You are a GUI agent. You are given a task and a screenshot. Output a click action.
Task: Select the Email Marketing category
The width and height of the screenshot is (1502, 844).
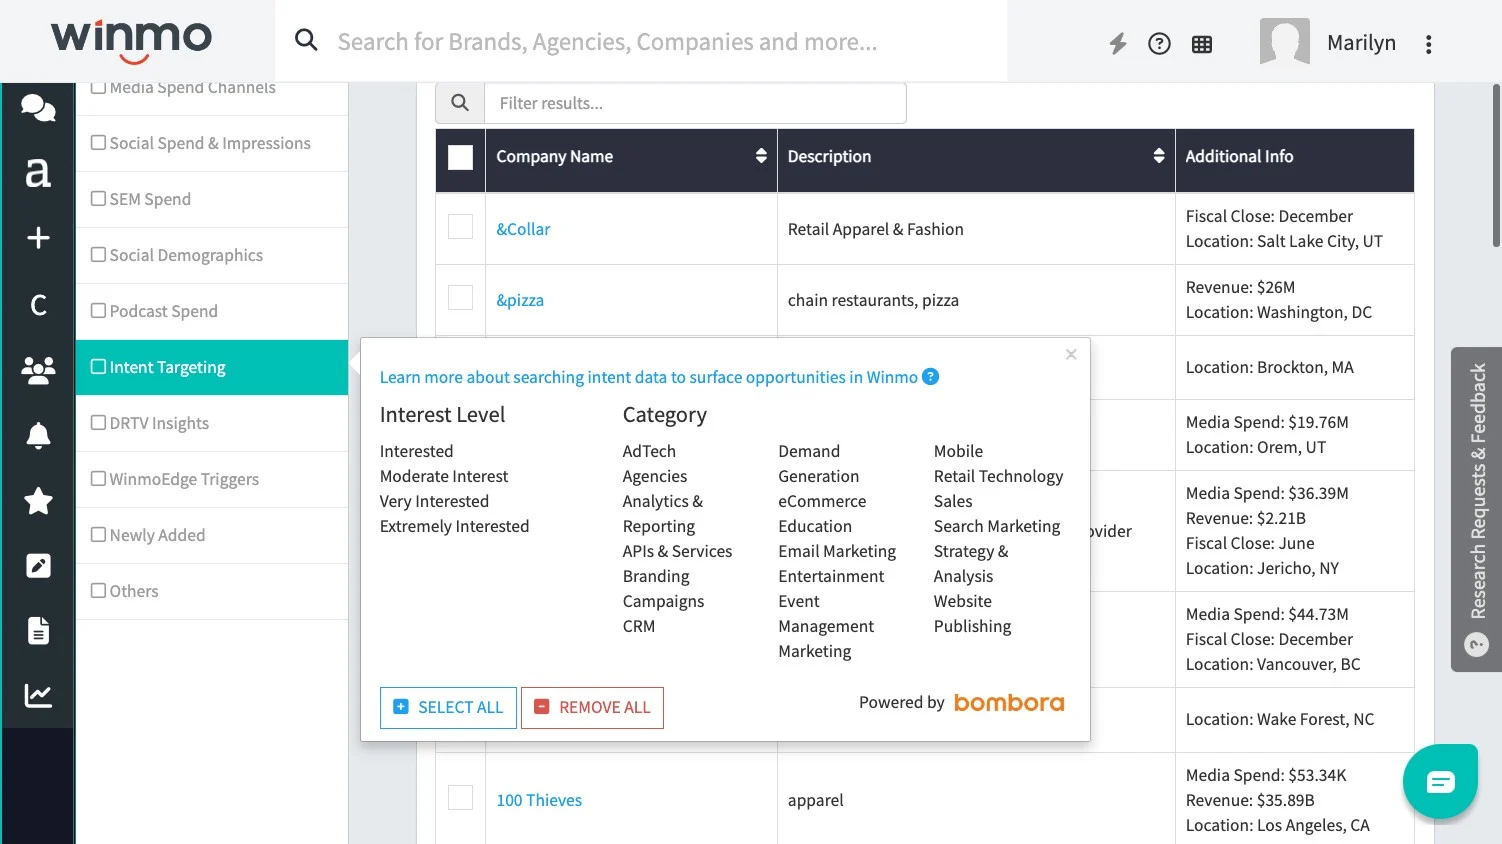click(x=837, y=551)
